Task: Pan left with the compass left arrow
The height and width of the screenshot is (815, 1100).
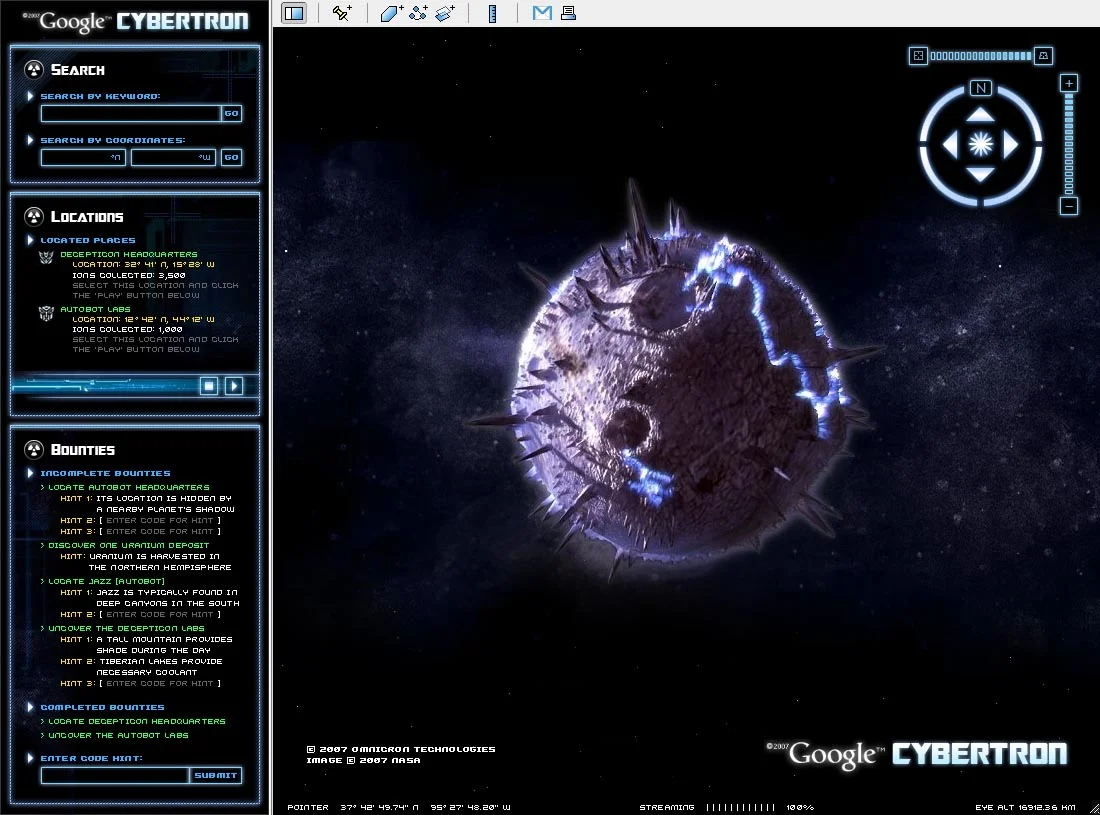Action: point(950,144)
